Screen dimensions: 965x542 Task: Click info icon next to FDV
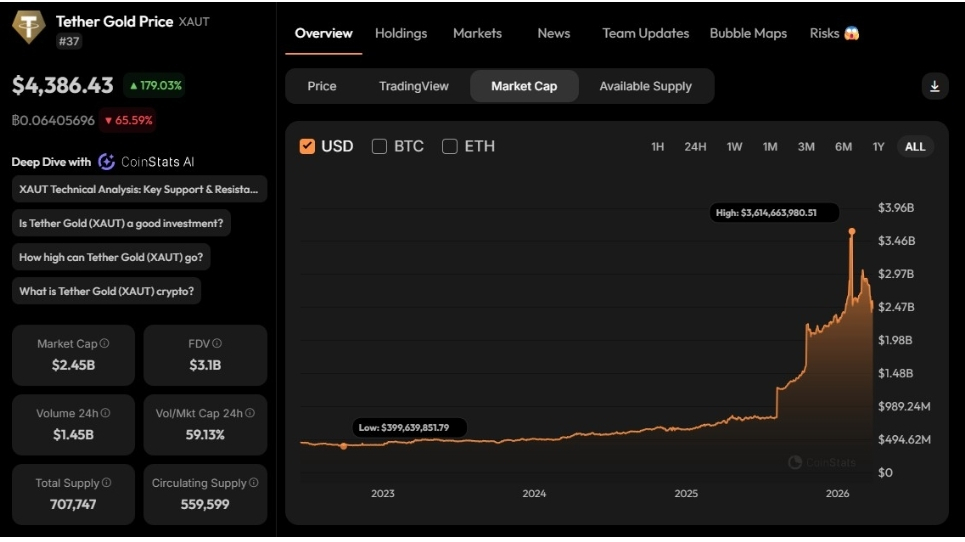(x=217, y=343)
